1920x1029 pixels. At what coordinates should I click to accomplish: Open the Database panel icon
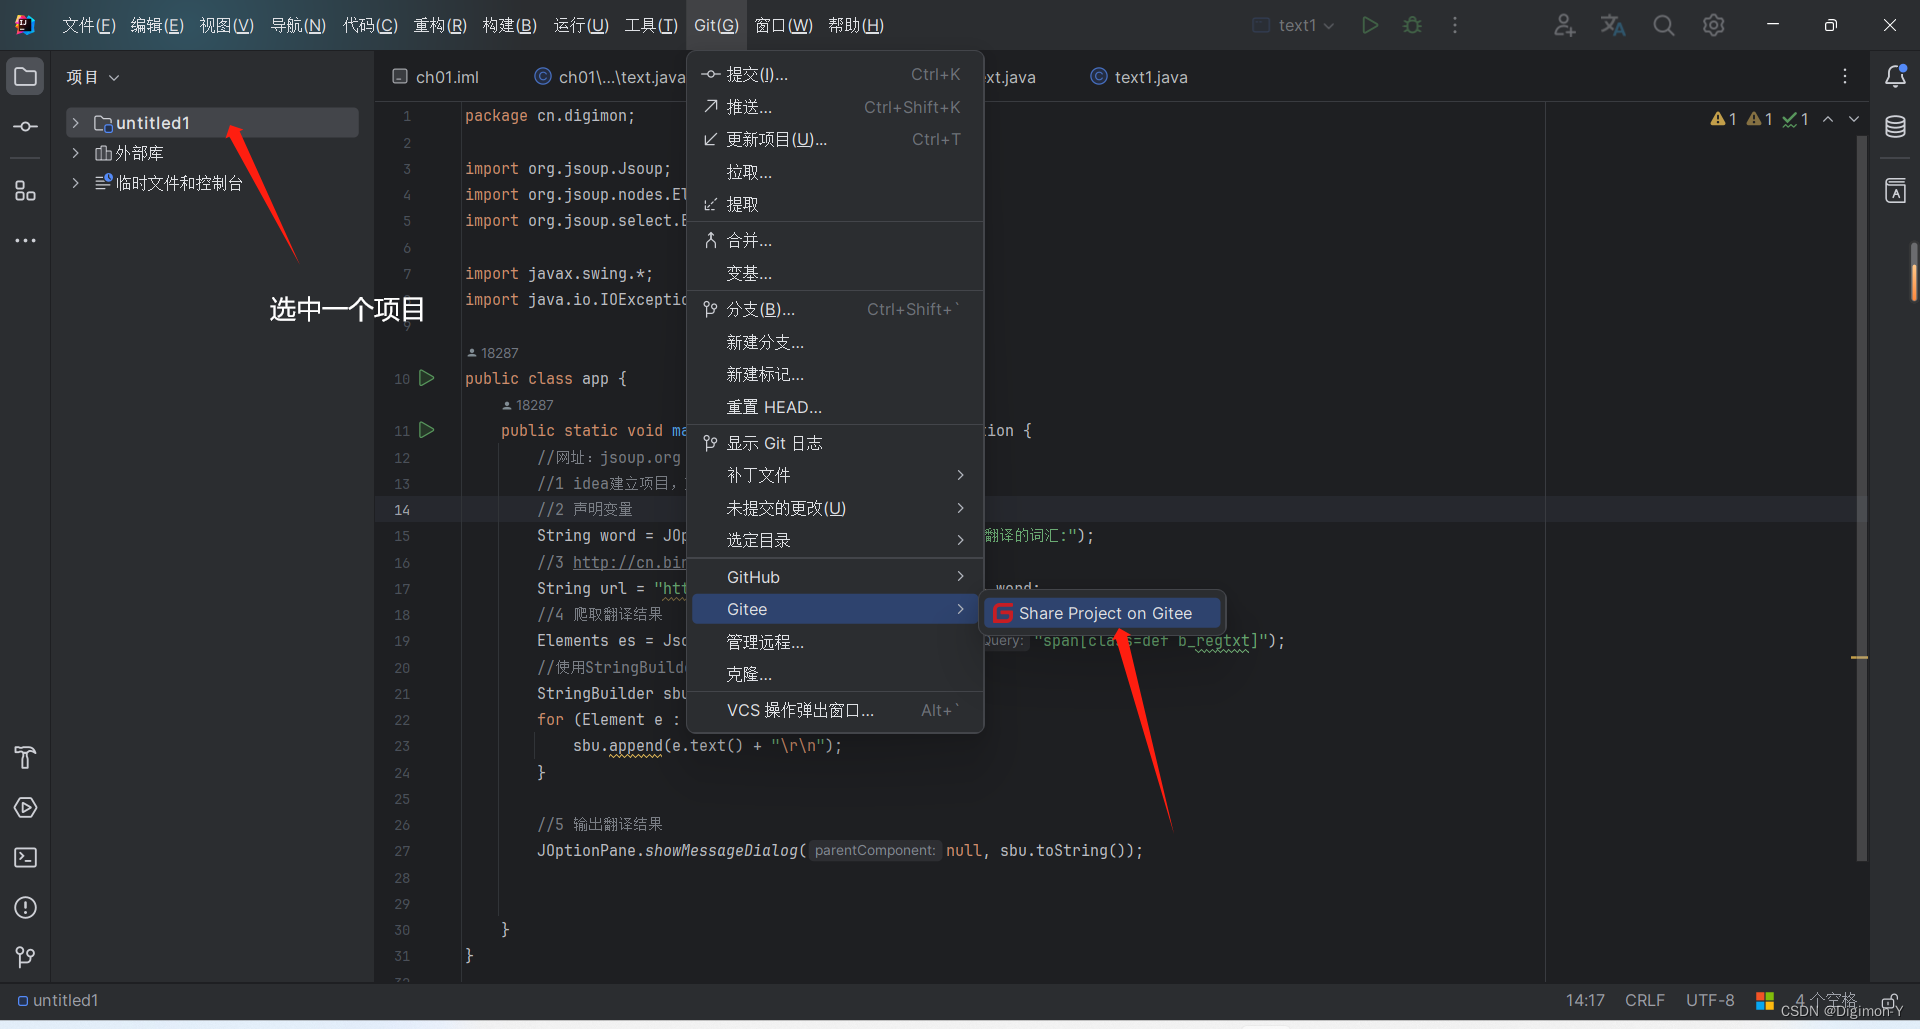point(1897,127)
